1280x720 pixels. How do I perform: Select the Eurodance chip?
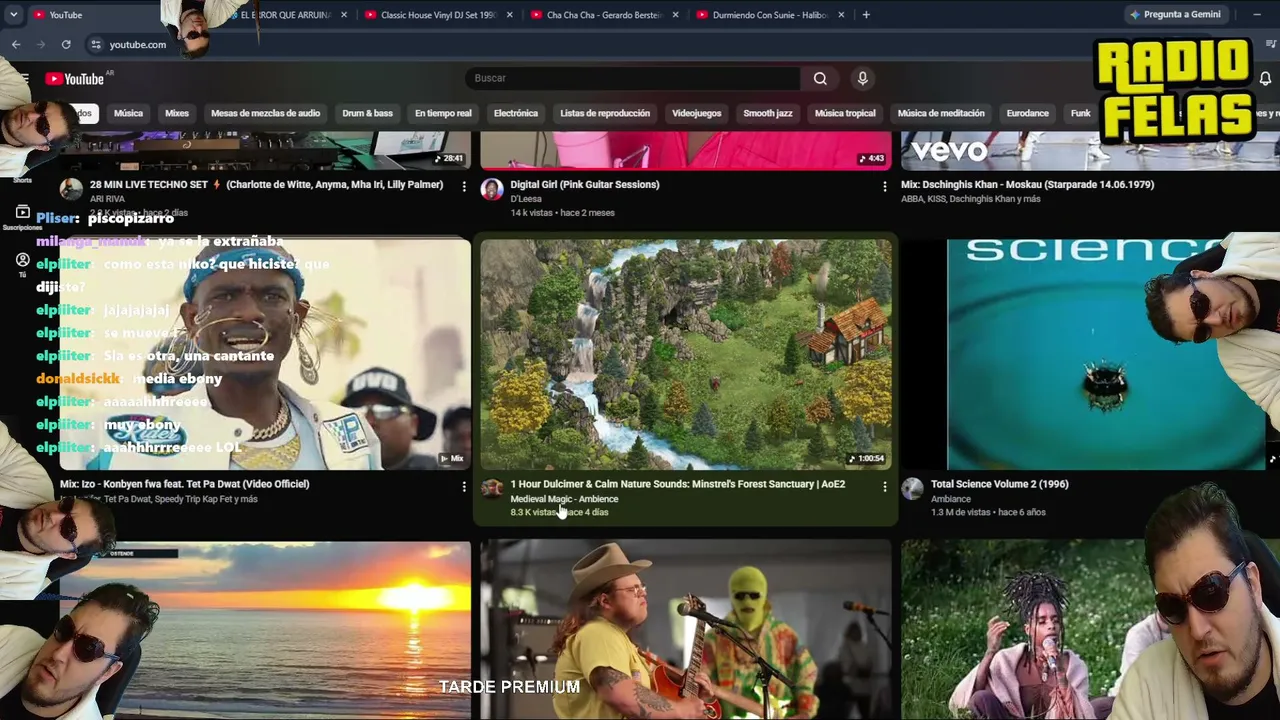[x=1027, y=113]
